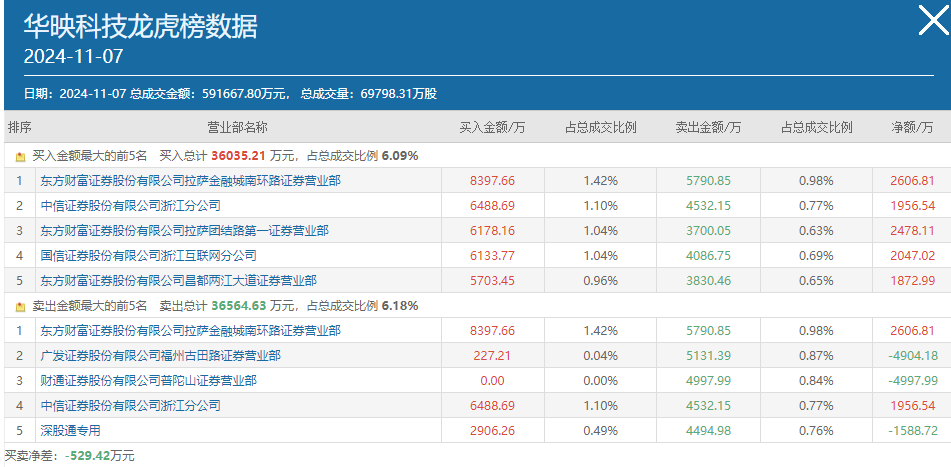Click sell amount 3700.05

pos(708,230)
